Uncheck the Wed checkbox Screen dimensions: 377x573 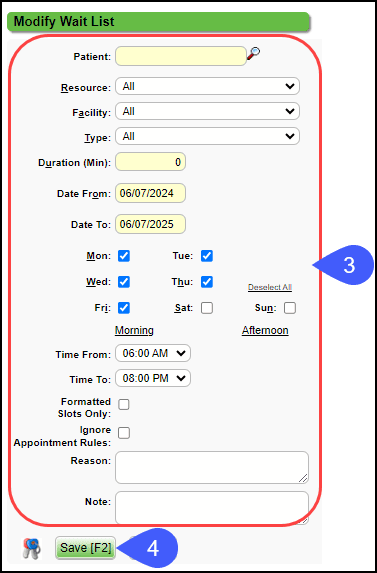tap(124, 282)
